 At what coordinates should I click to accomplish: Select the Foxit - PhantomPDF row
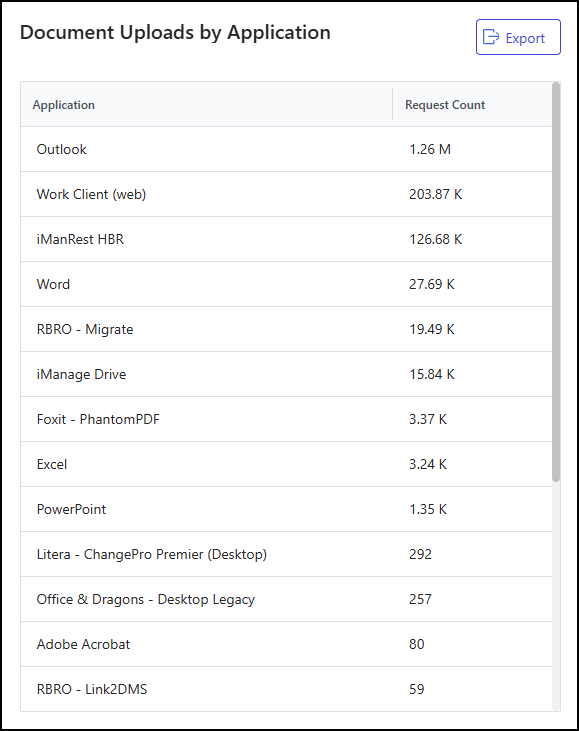pyautogui.click(x=286, y=419)
